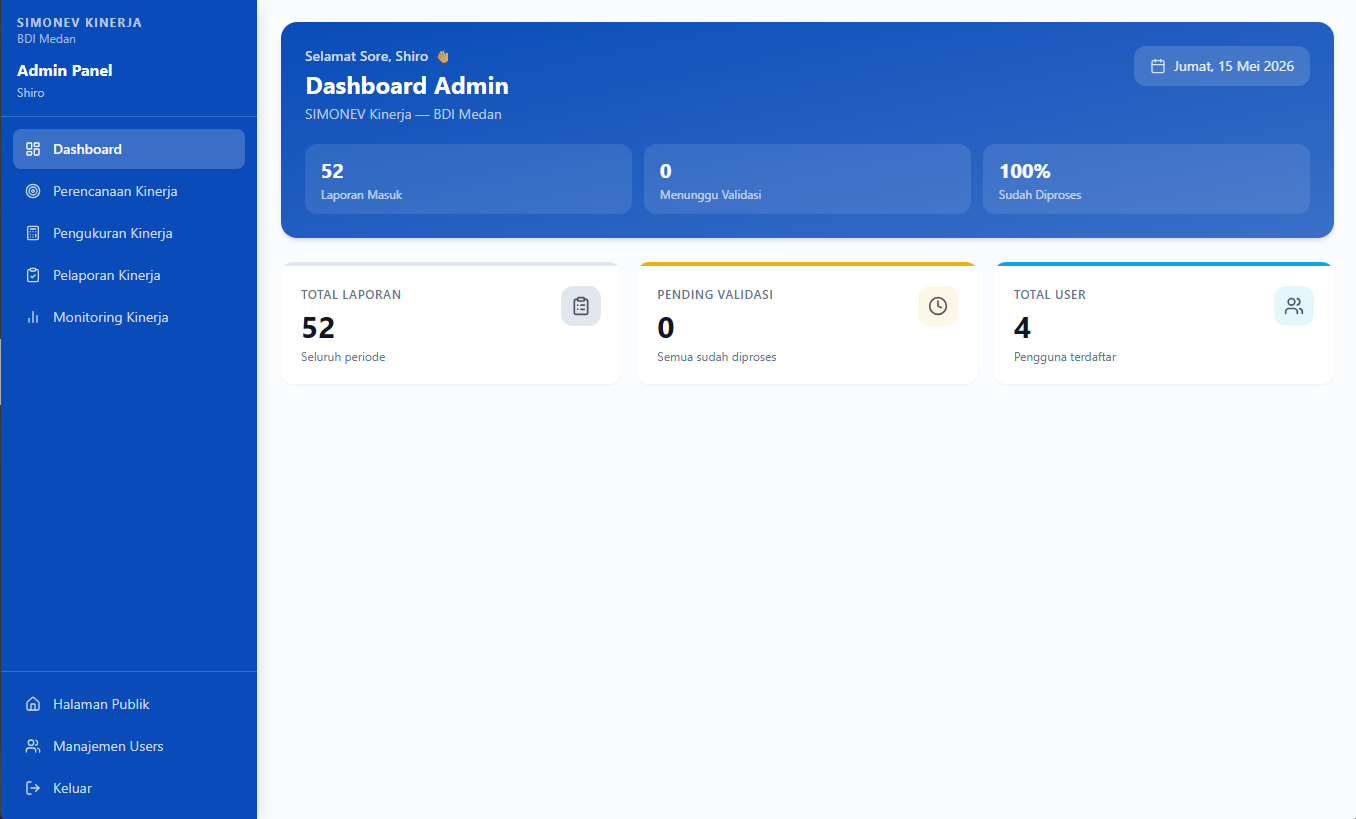Viewport: 1356px width, 819px height.
Task: Open Perencanaan Kinerja from the sidebar
Action: [129, 191]
